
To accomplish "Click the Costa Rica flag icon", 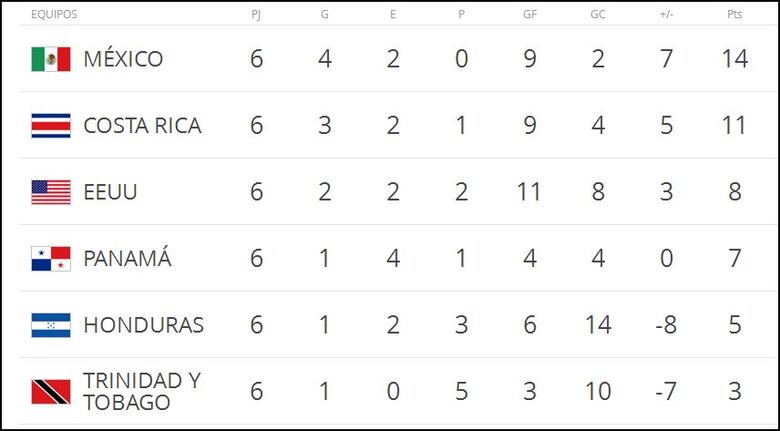I will pyautogui.click(x=50, y=126).
